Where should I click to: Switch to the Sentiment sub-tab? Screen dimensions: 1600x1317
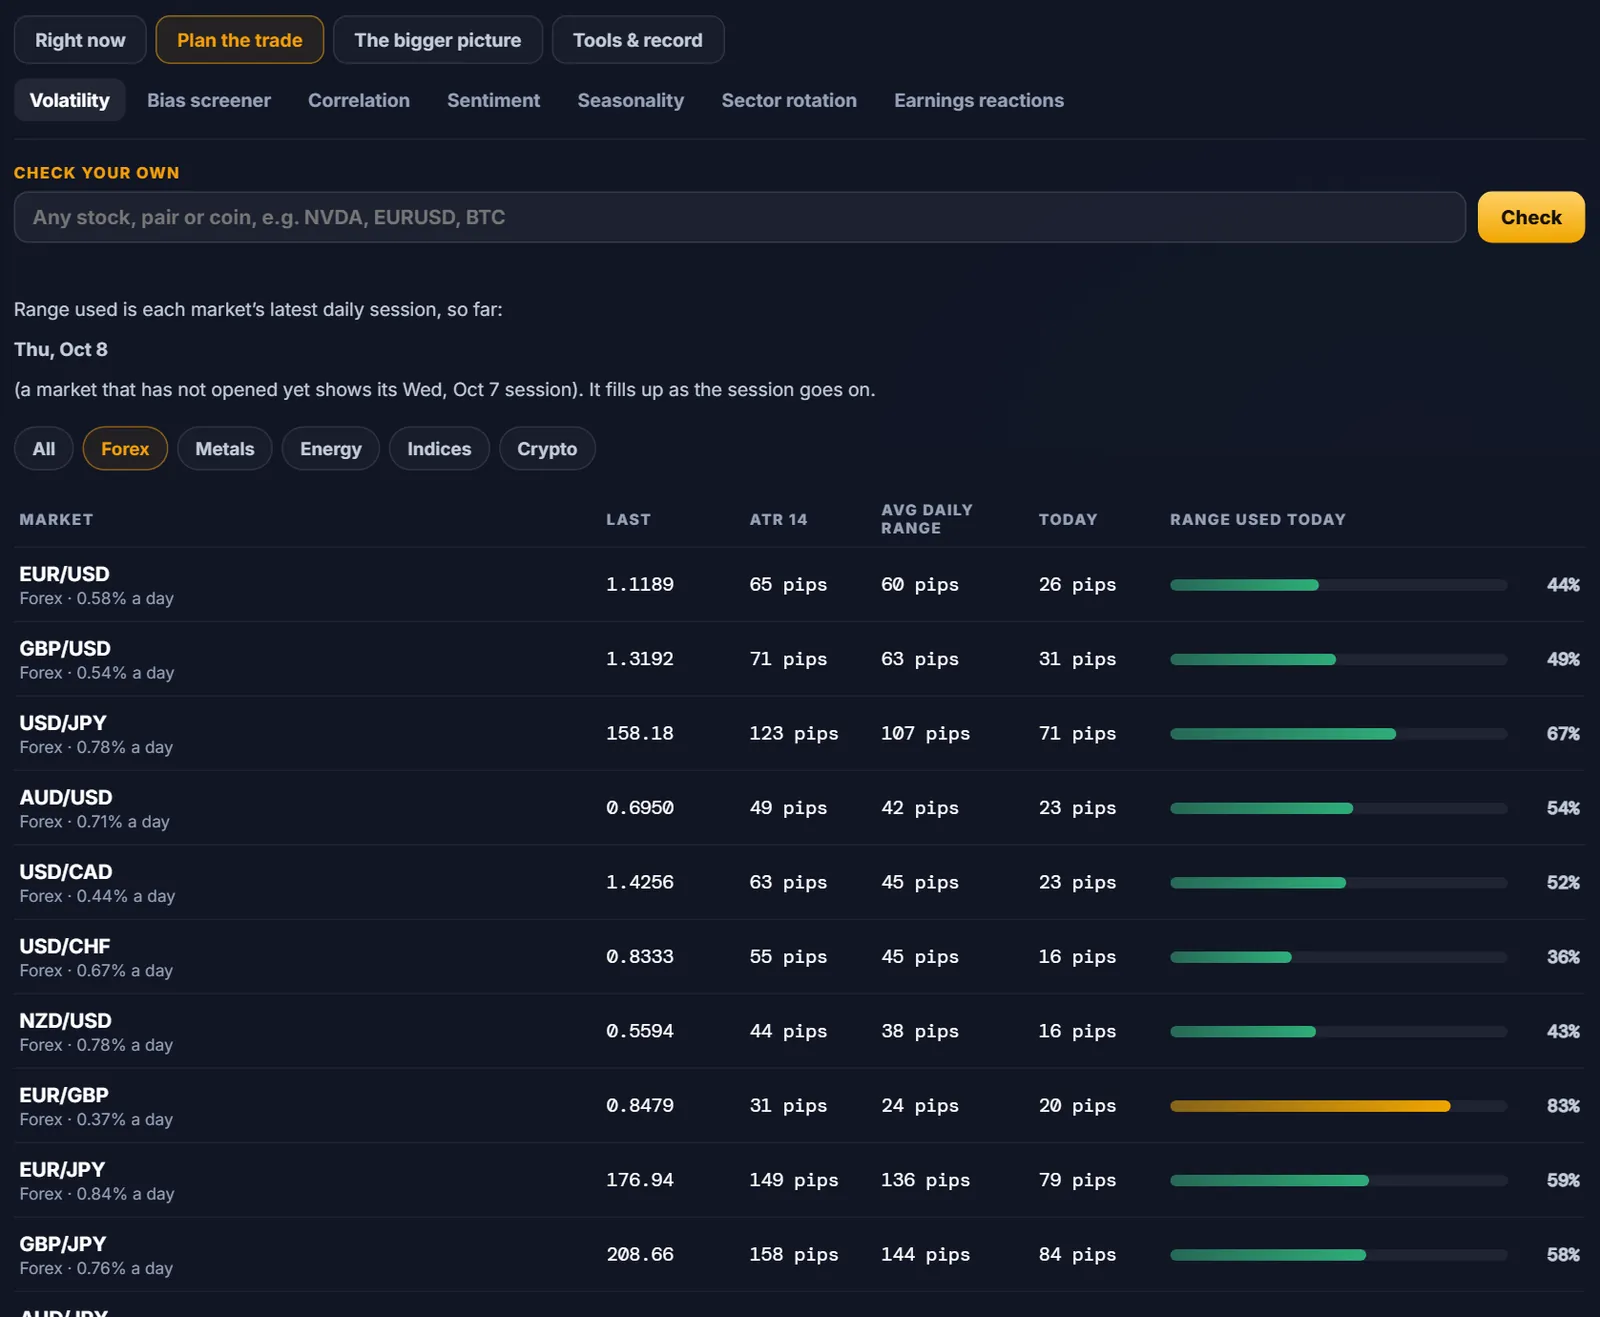[x=493, y=100]
